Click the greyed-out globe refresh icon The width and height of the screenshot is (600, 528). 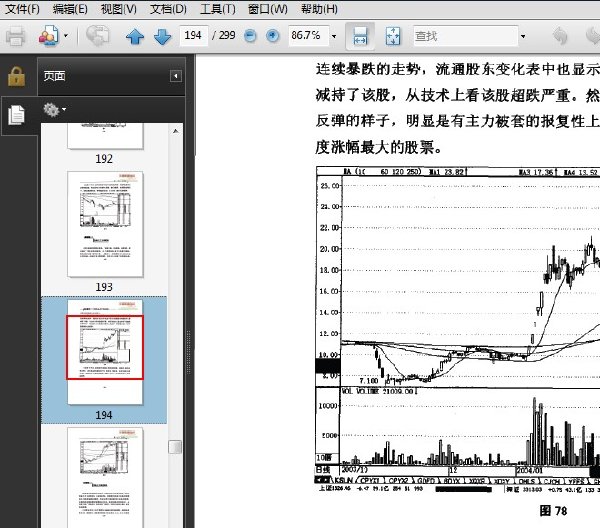pyautogui.click(x=97, y=35)
